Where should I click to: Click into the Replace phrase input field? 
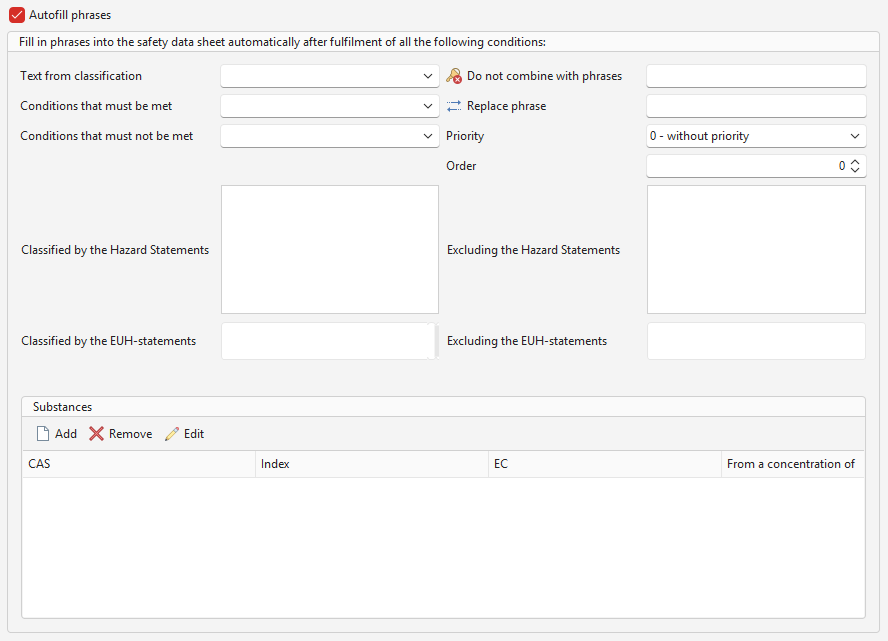pos(756,106)
